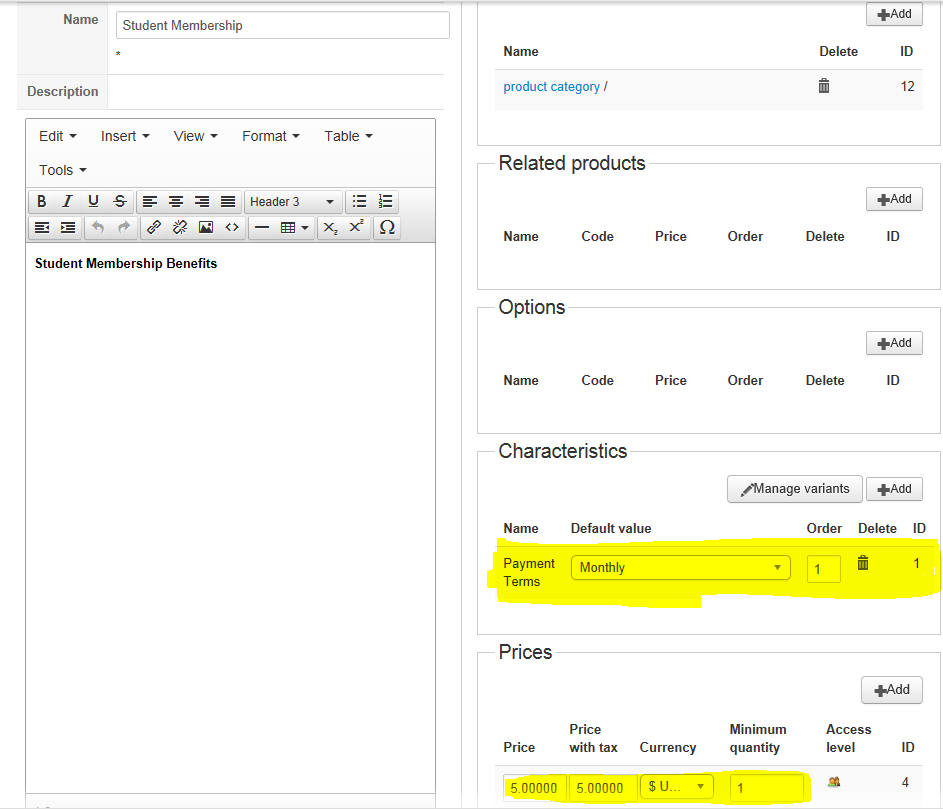
Task: Click the Manage variants button
Action: [794, 489]
